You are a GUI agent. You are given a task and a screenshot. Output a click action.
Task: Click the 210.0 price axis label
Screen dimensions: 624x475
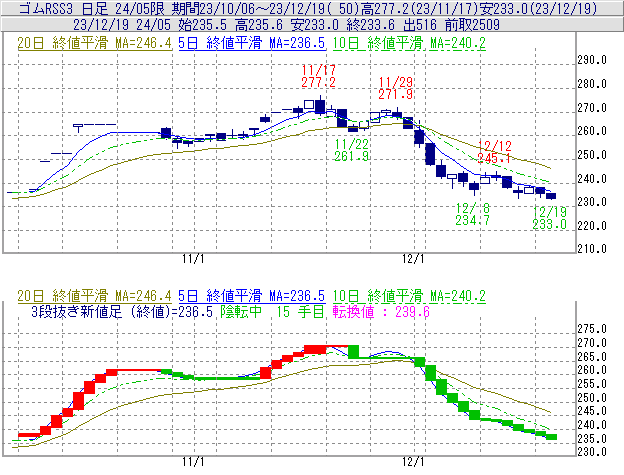click(x=592, y=249)
